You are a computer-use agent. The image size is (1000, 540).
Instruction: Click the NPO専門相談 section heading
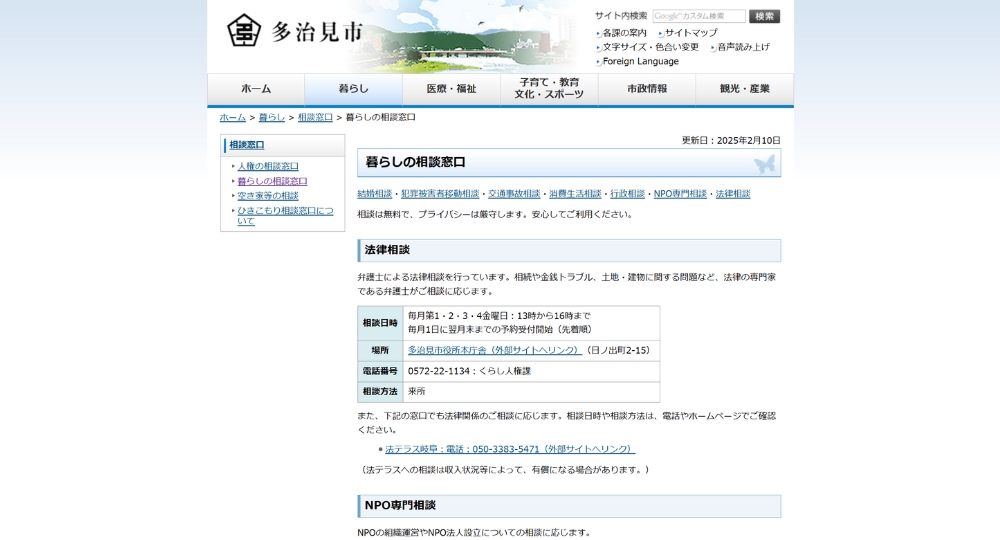click(x=569, y=506)
